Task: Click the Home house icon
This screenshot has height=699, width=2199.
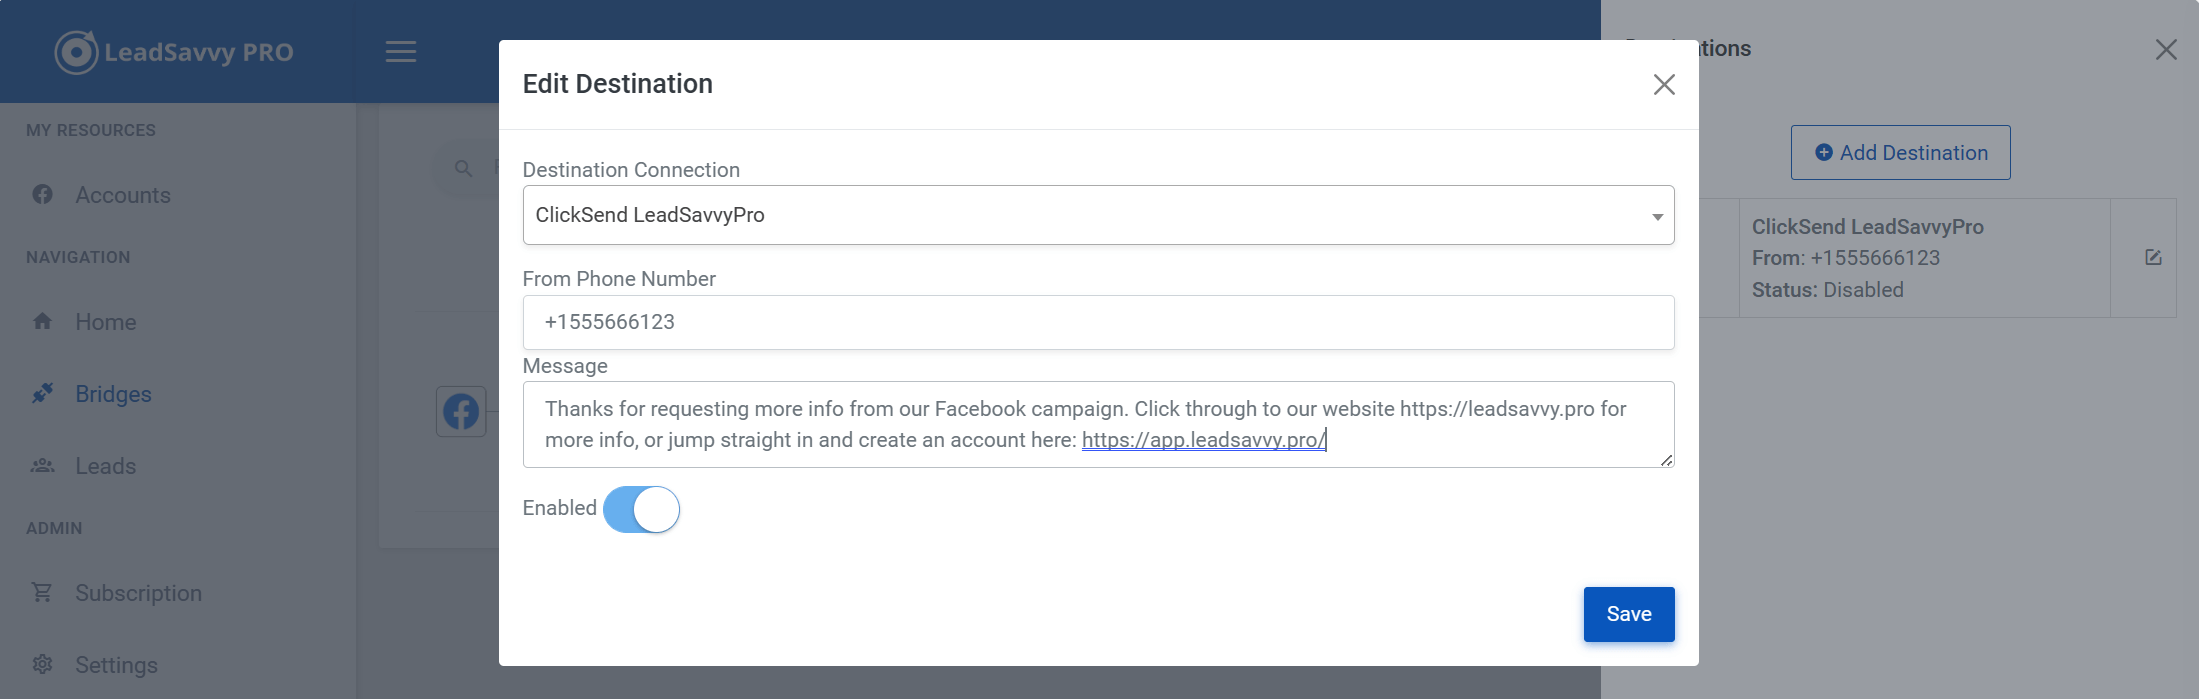Action: pos(42,321)
